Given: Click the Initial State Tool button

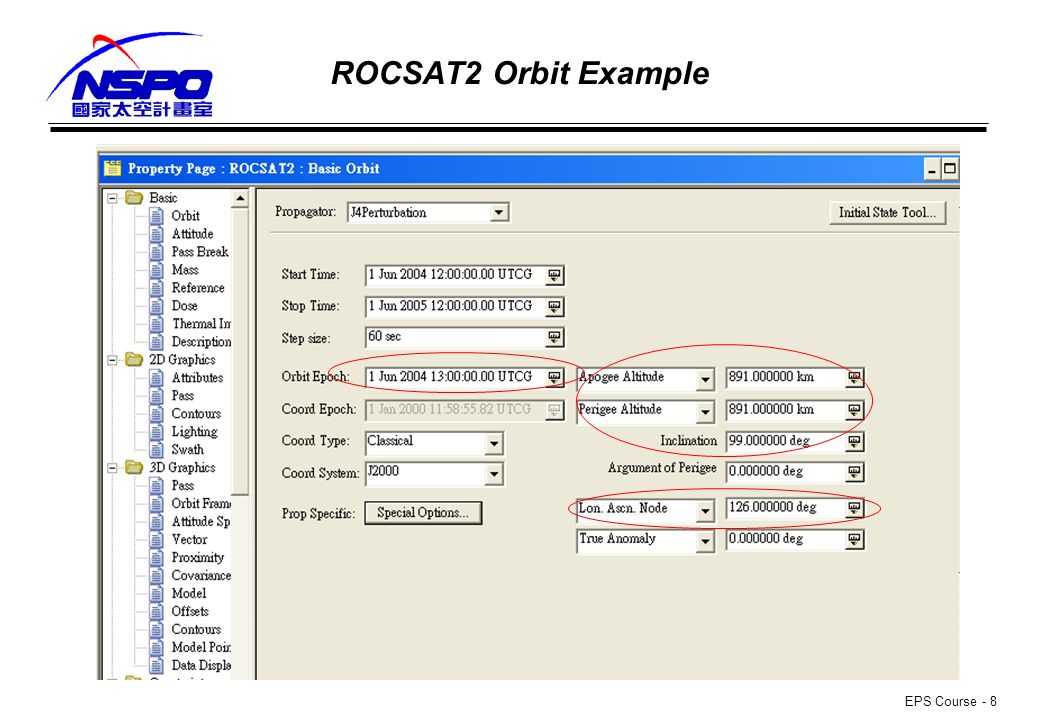Looking at the screenshot, I should (887, 213).
